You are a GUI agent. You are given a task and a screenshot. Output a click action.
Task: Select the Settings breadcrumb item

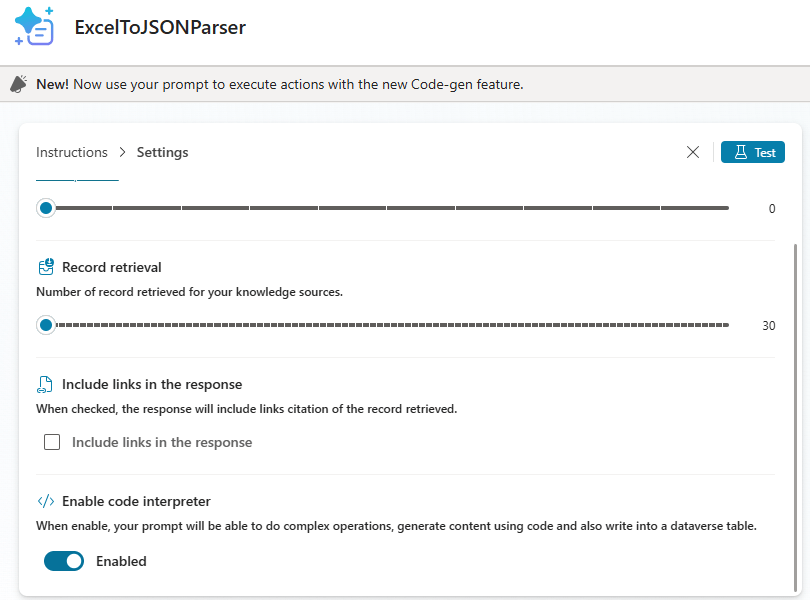pos(162,152)
